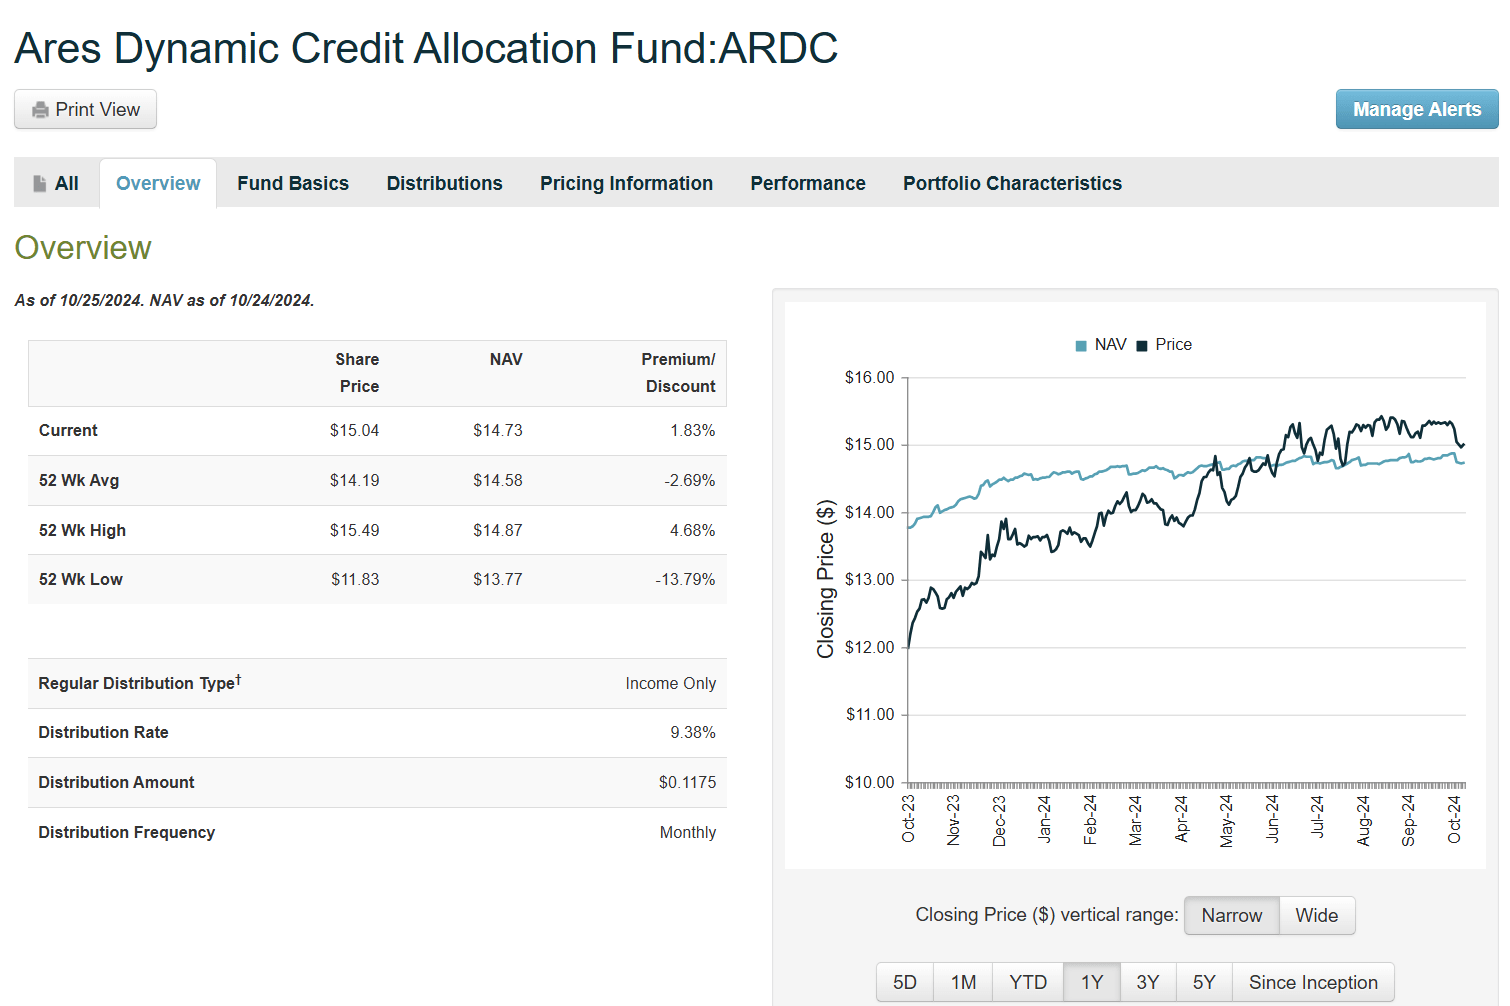This screenshot has height=1006, width=1510.
Task: Click the dagger footnote on Regular Distribution Type
Action: point(240,676)
